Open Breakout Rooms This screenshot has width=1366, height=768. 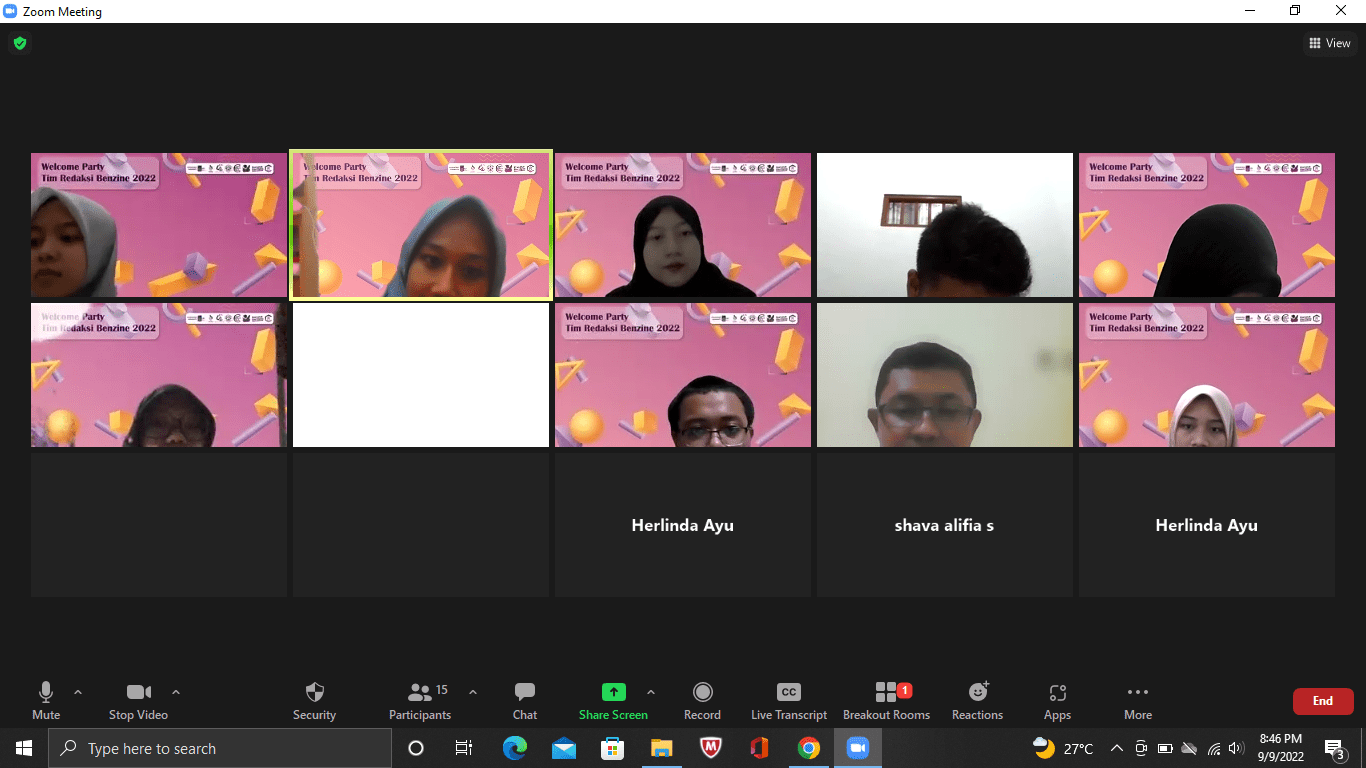886,700
